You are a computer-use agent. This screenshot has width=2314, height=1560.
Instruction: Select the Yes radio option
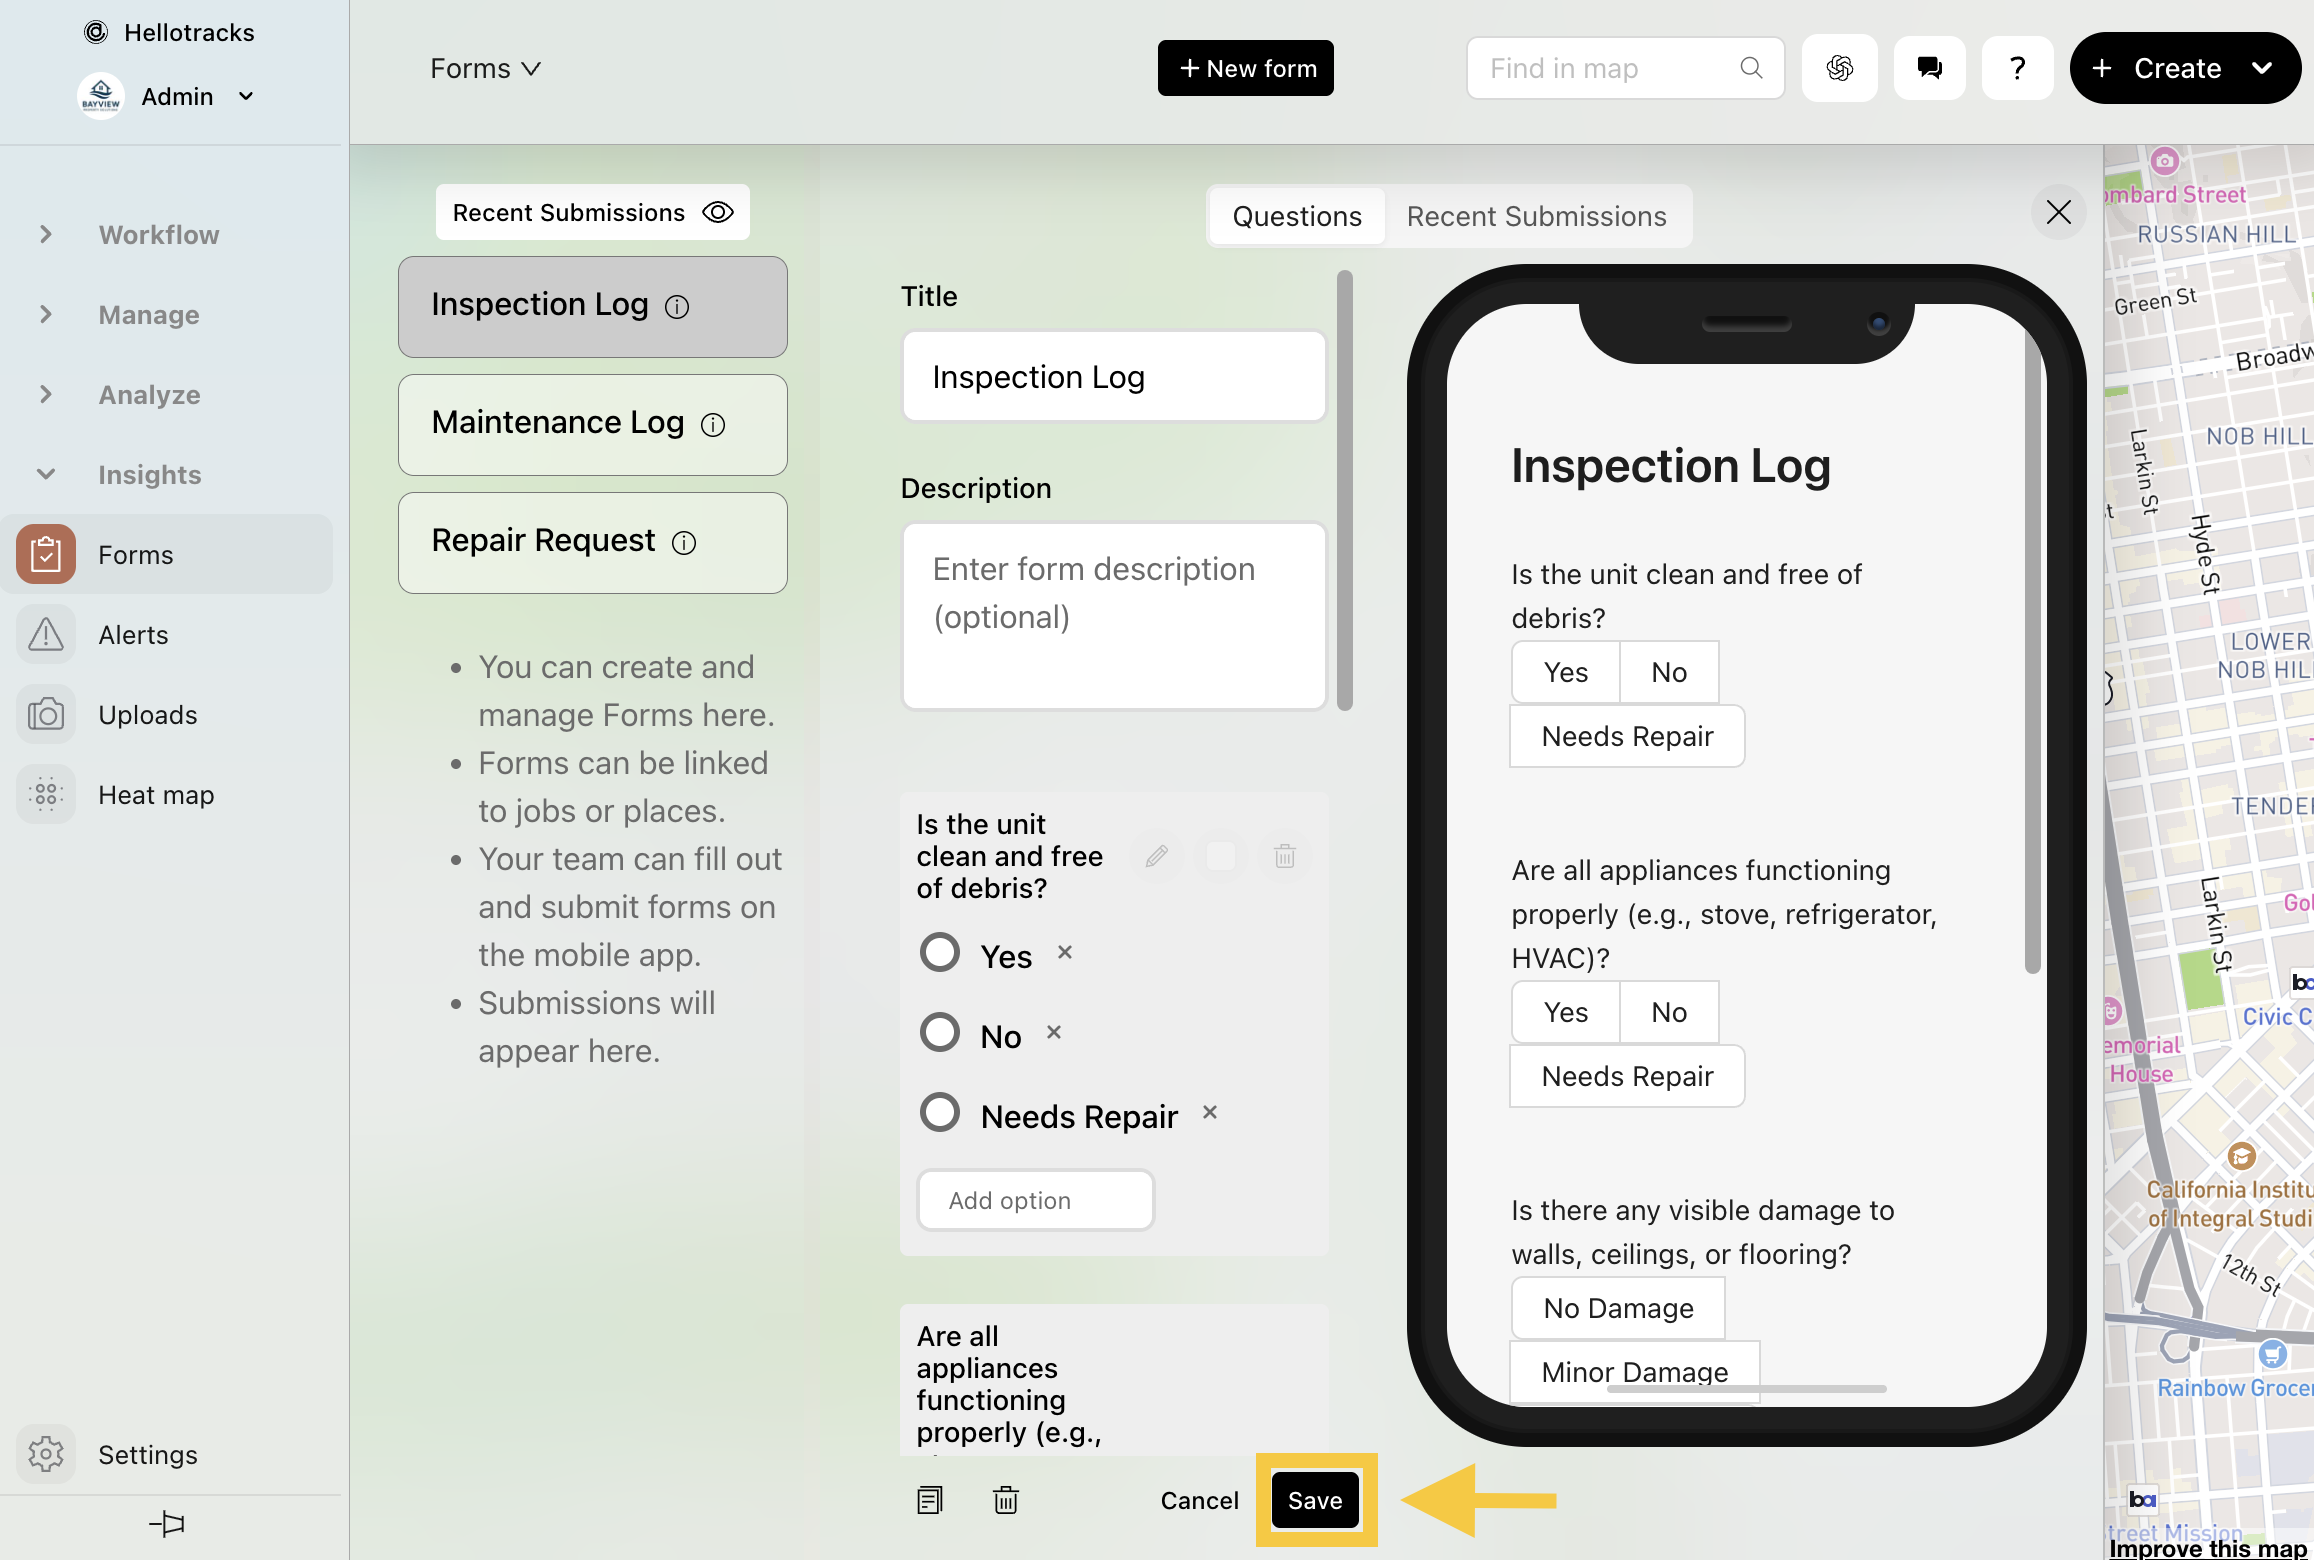pos(940,953)
